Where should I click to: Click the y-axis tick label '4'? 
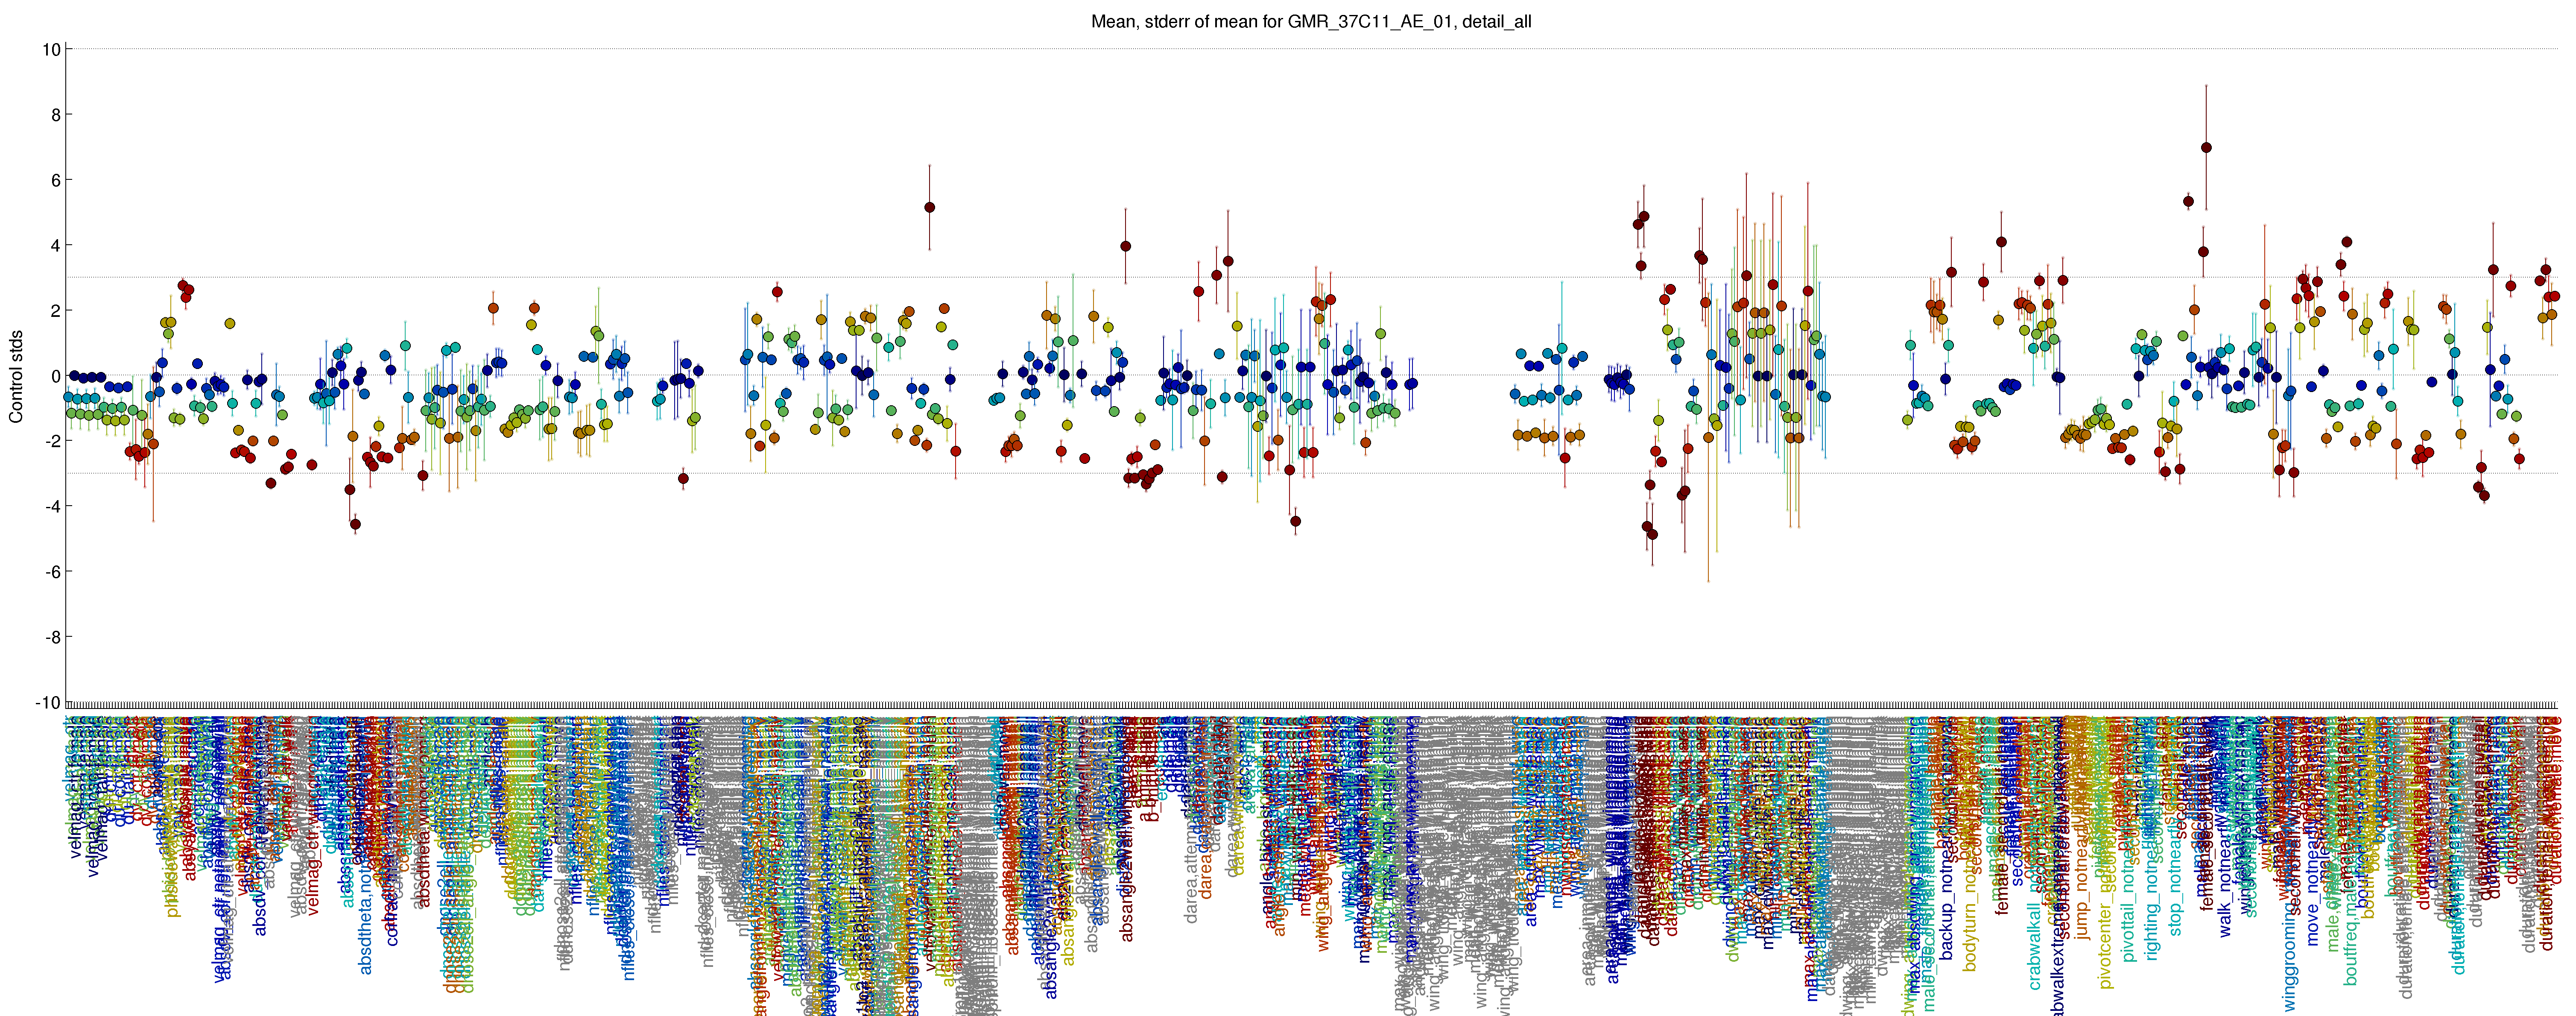point(56,246)
